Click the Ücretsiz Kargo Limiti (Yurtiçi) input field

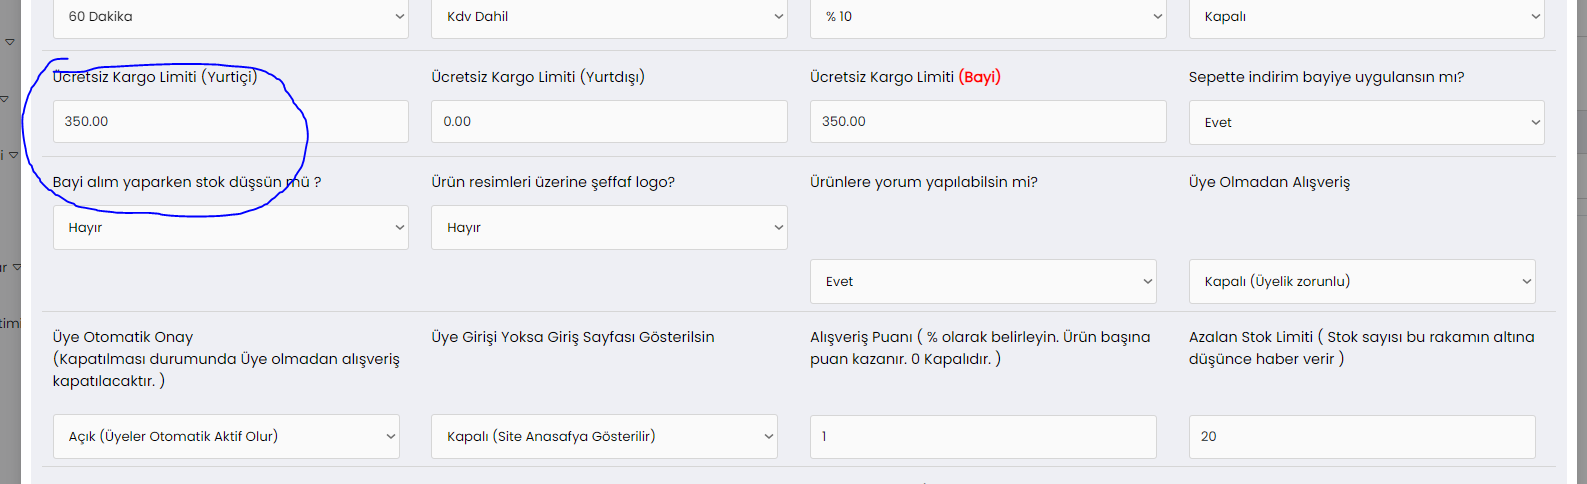(x=230, y=122)
